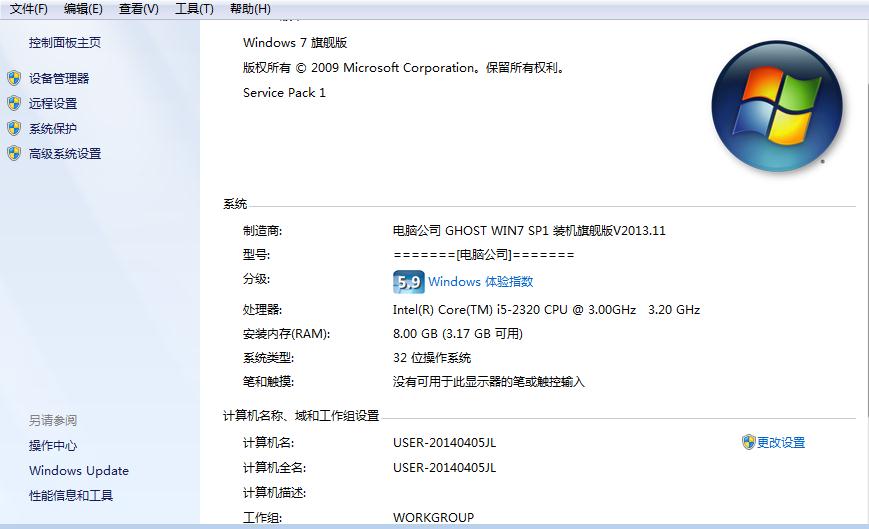Open the 文件(F) menu
The image size is (869, 529).
29,9
